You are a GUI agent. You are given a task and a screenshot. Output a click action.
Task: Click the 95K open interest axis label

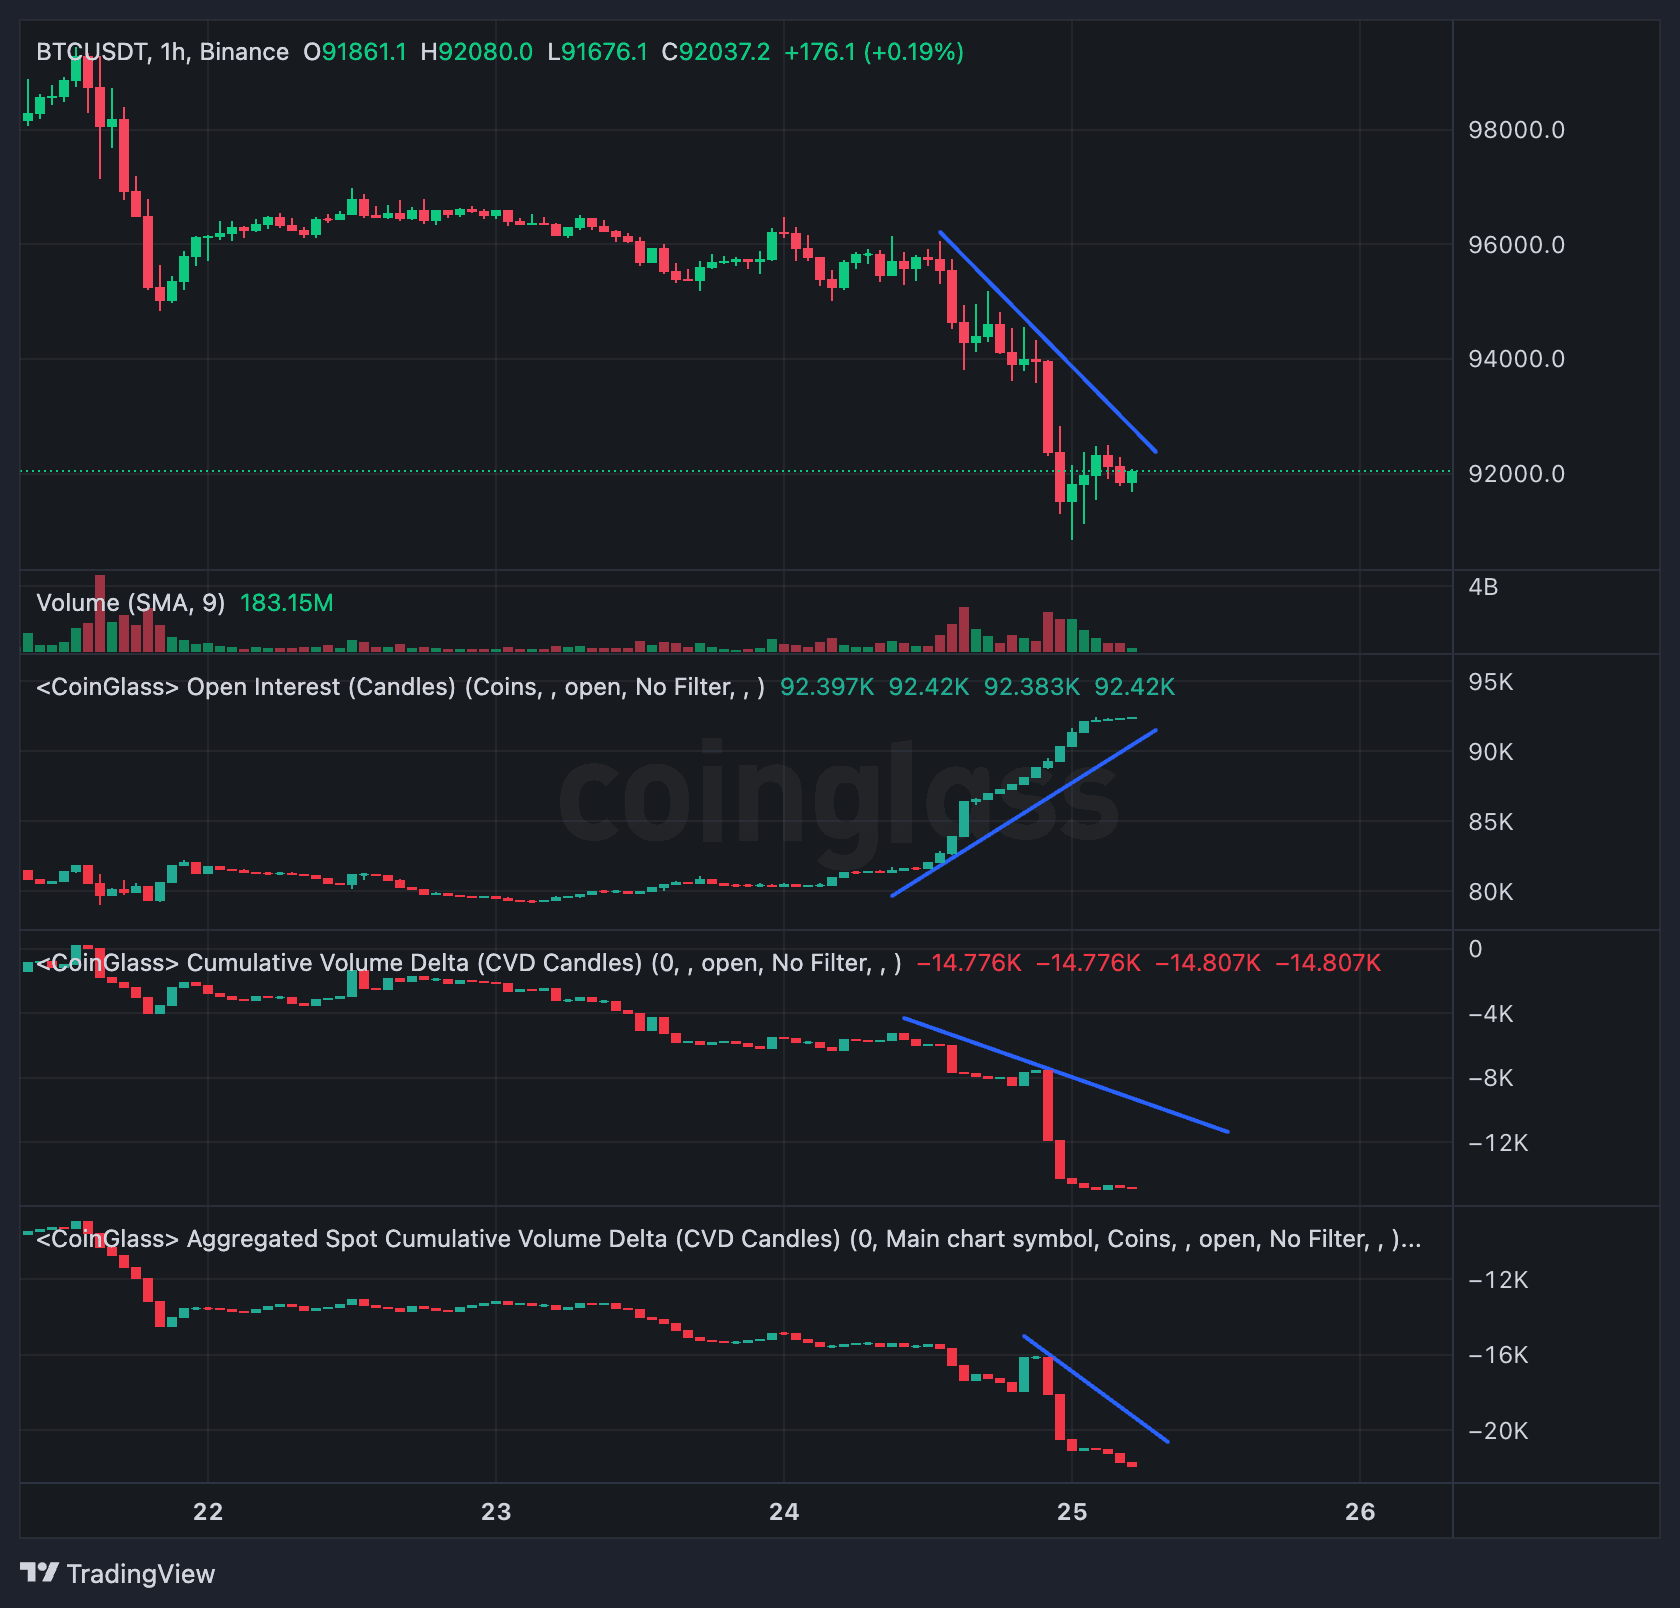[x=1490, y=682]
